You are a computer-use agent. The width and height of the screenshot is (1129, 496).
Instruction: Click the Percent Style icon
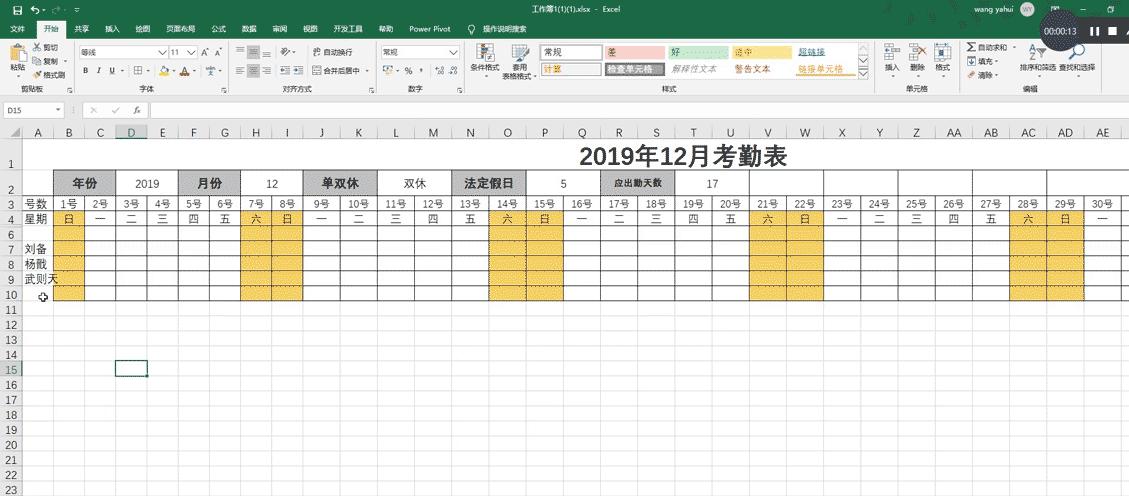tap(408, 71)
